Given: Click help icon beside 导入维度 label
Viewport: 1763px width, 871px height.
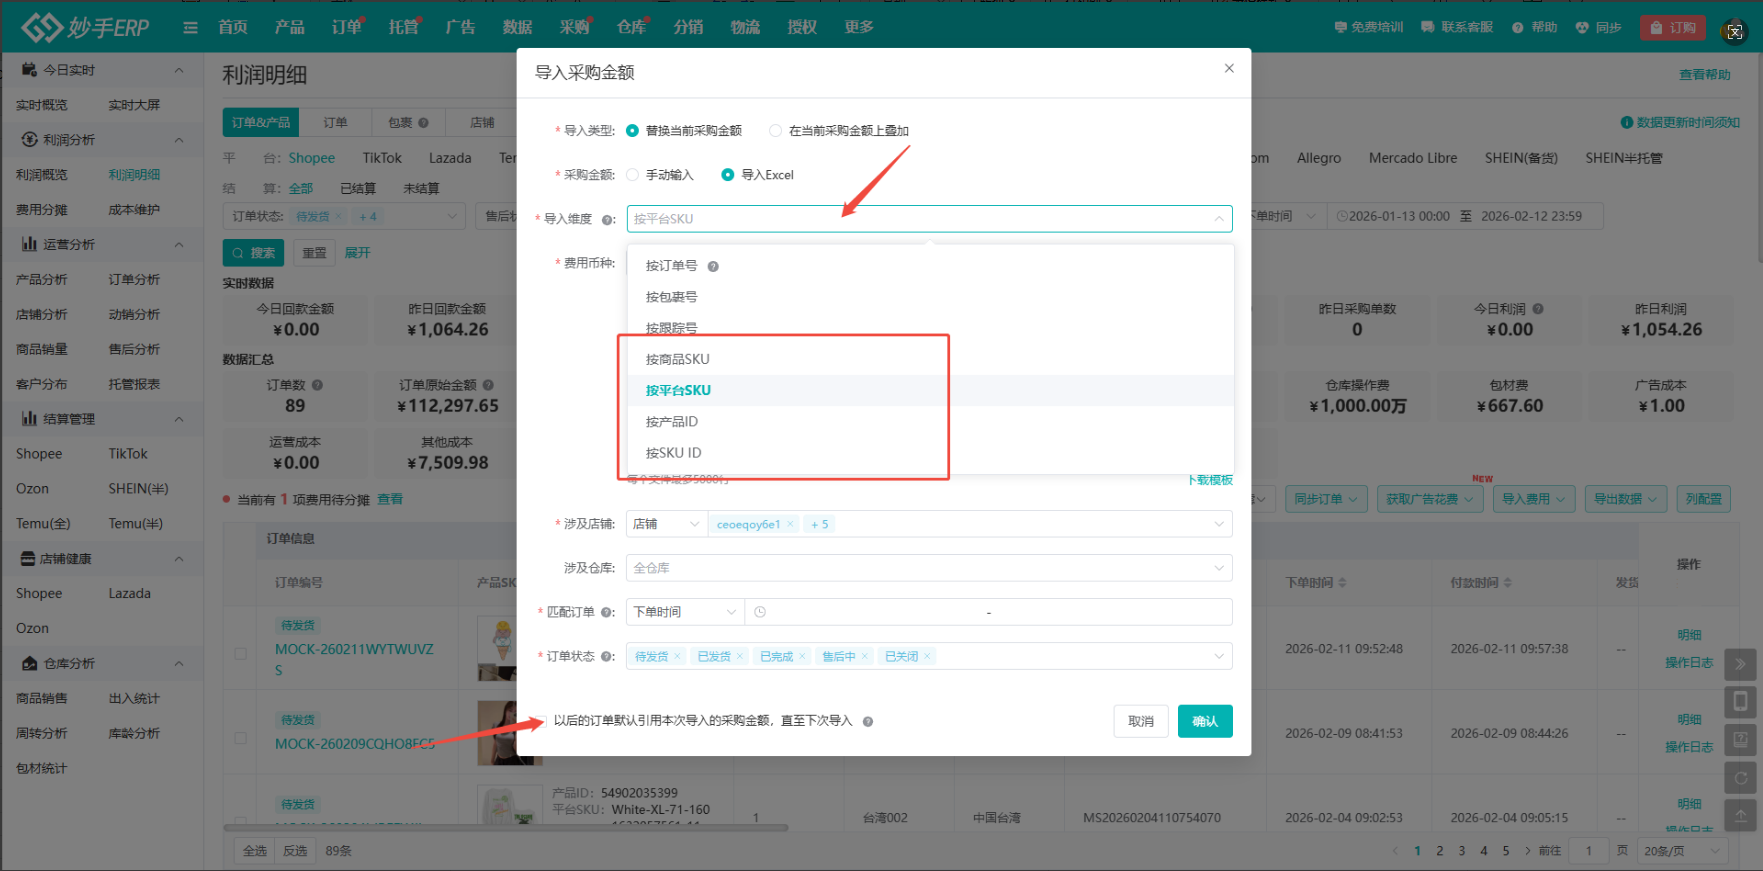Looking at the screenshot, I should click(x=607, y=219).
